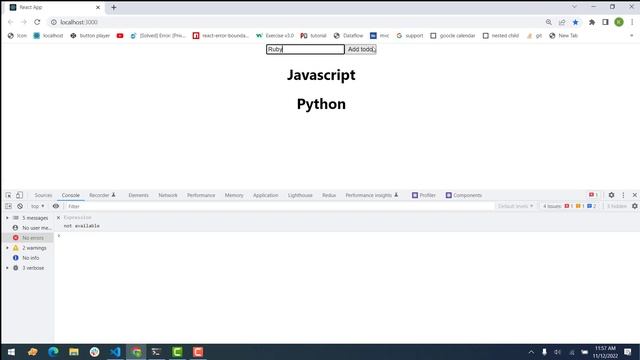Image resolution: width=640 pixels, height=360 pixels.
Task: Open the zoom magnifier icon in address bar
Action: [549, 22]
